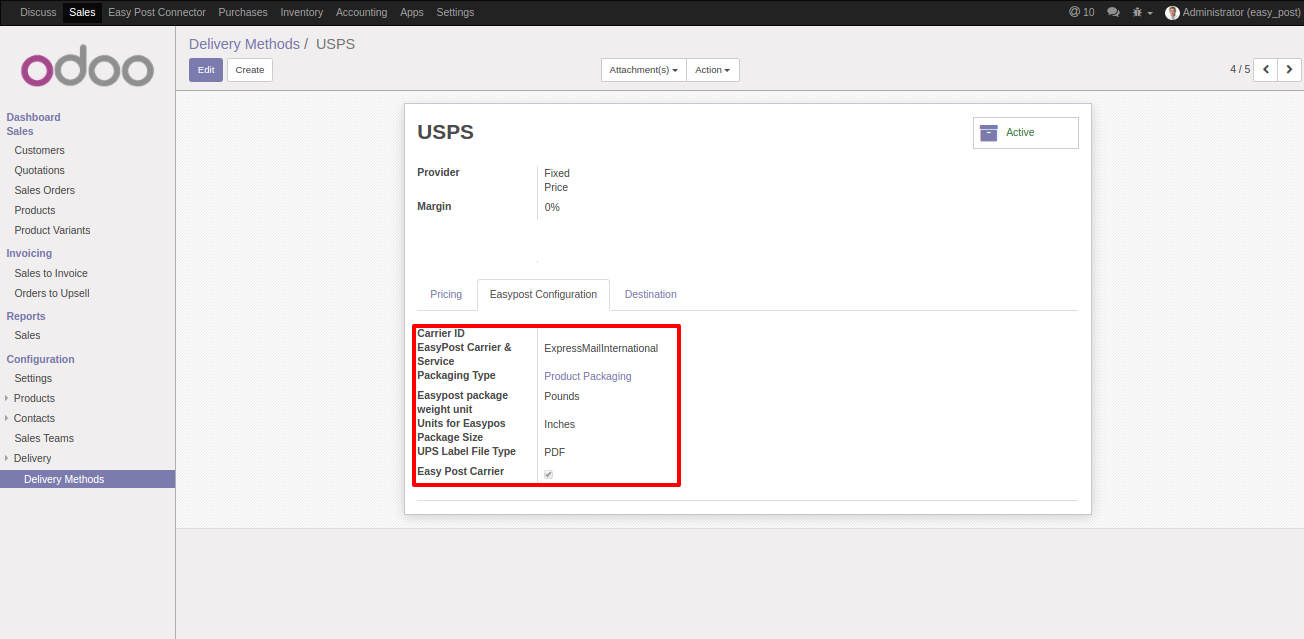
Task: Click the 0% margin value
Action: click(552, 208)
